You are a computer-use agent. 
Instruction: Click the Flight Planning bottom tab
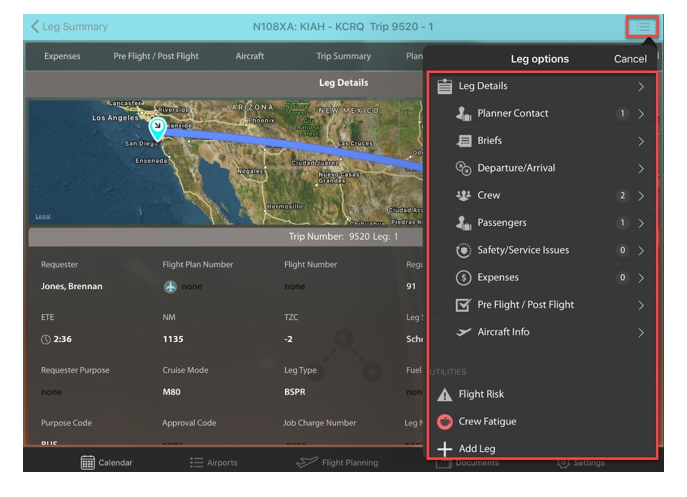pyautogui.click(x=337, y=463)
